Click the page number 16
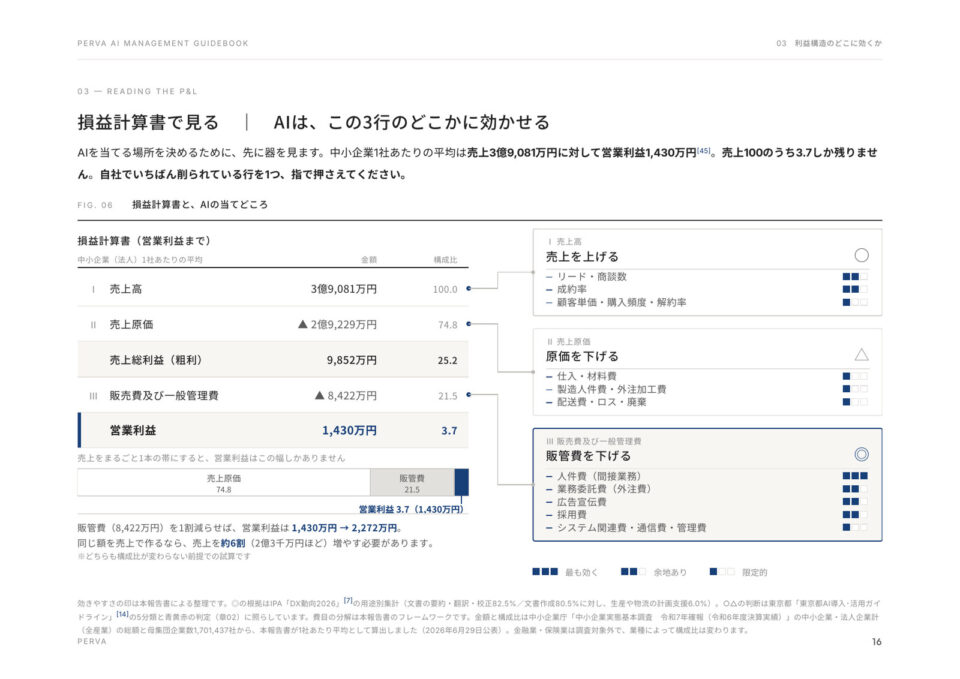The image size is (960, 679). tap(877, 642)
